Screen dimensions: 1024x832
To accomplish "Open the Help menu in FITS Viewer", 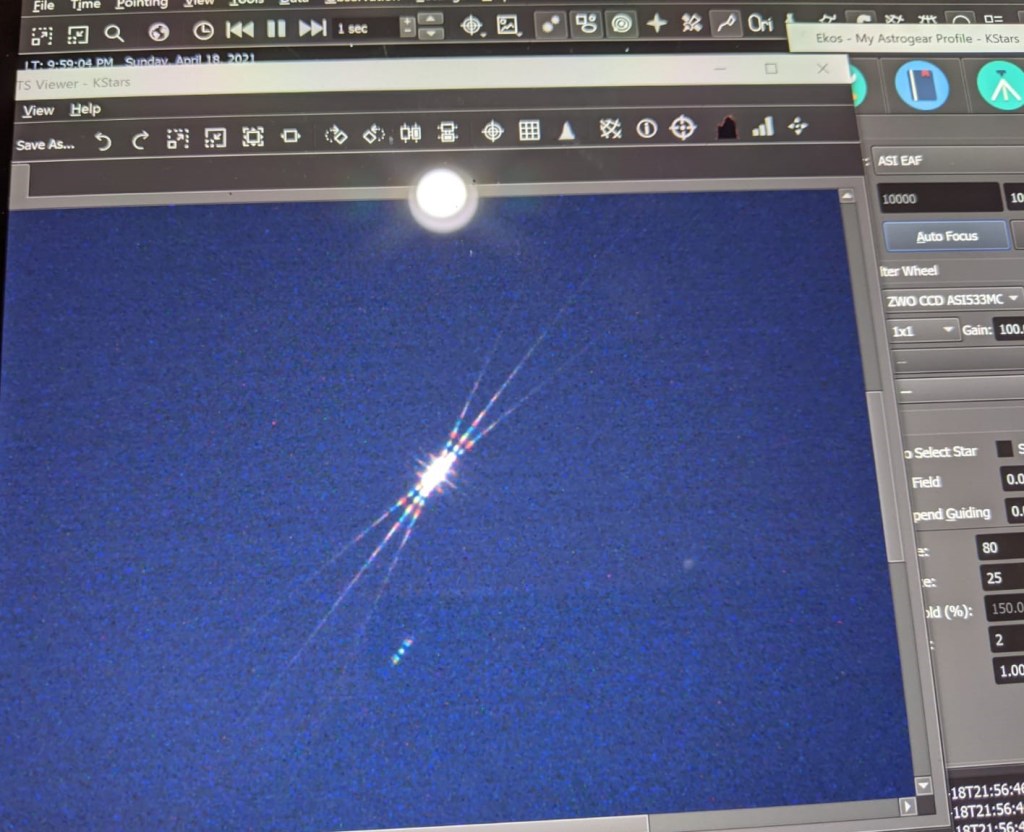I will [x=85, y=109].
